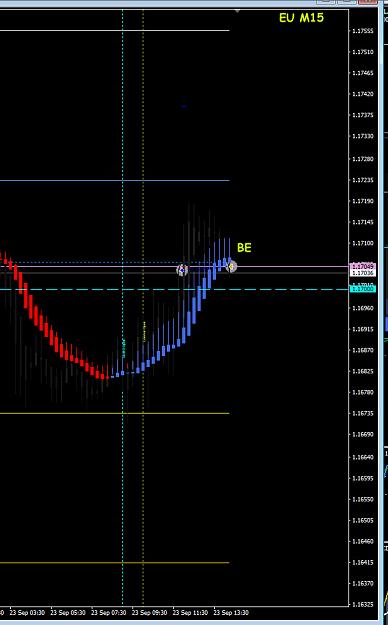
Task: Click the yellow trade exit marker beside BE
Action: click(231, 266)
